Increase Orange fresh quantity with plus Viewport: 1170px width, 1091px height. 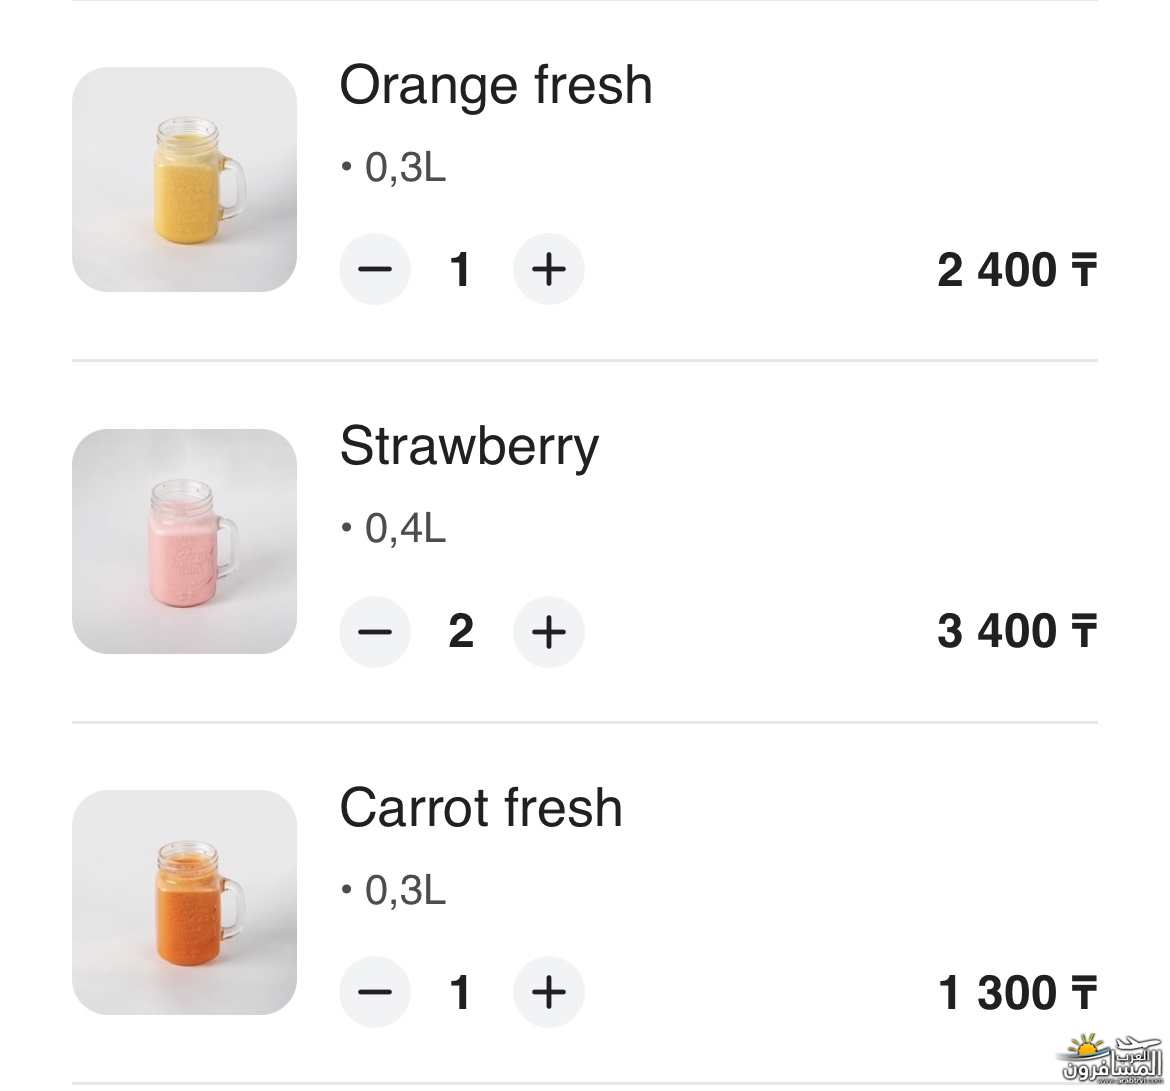pyautogui.click(x=548, y=270)
